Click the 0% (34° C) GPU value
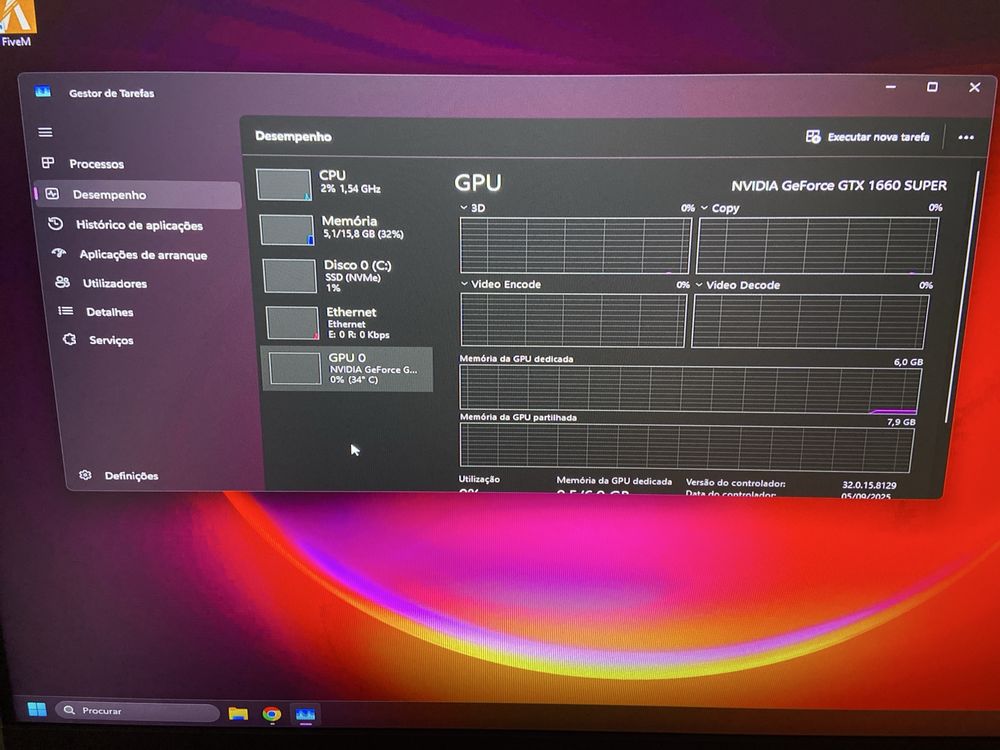This screenshot has width=1000, height=750. point(354,379)
